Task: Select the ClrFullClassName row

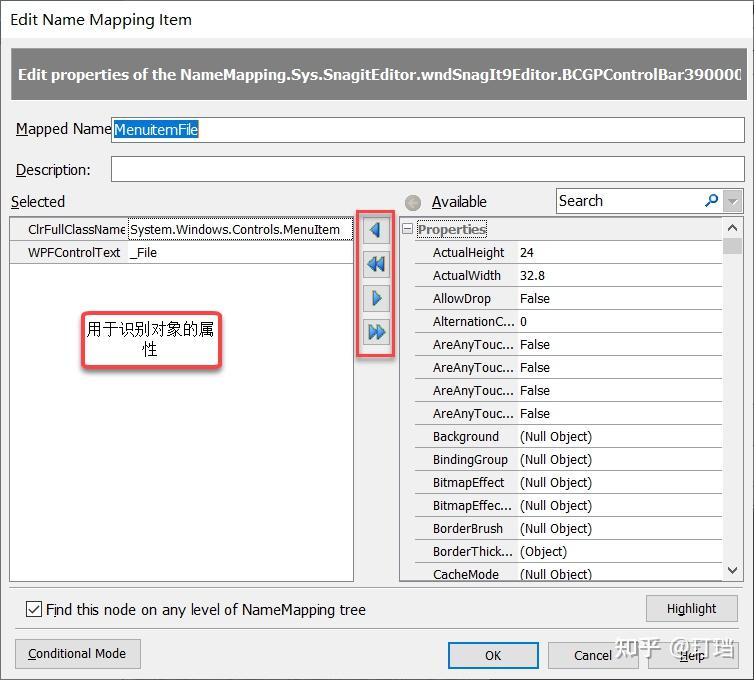Action: 181,229
